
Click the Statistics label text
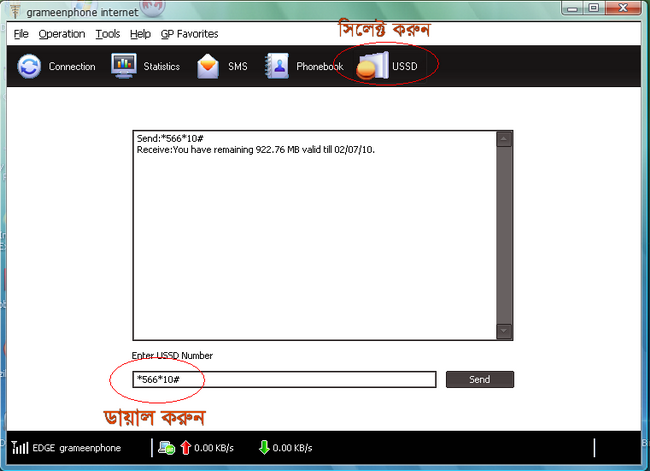[x=162, y=66]
